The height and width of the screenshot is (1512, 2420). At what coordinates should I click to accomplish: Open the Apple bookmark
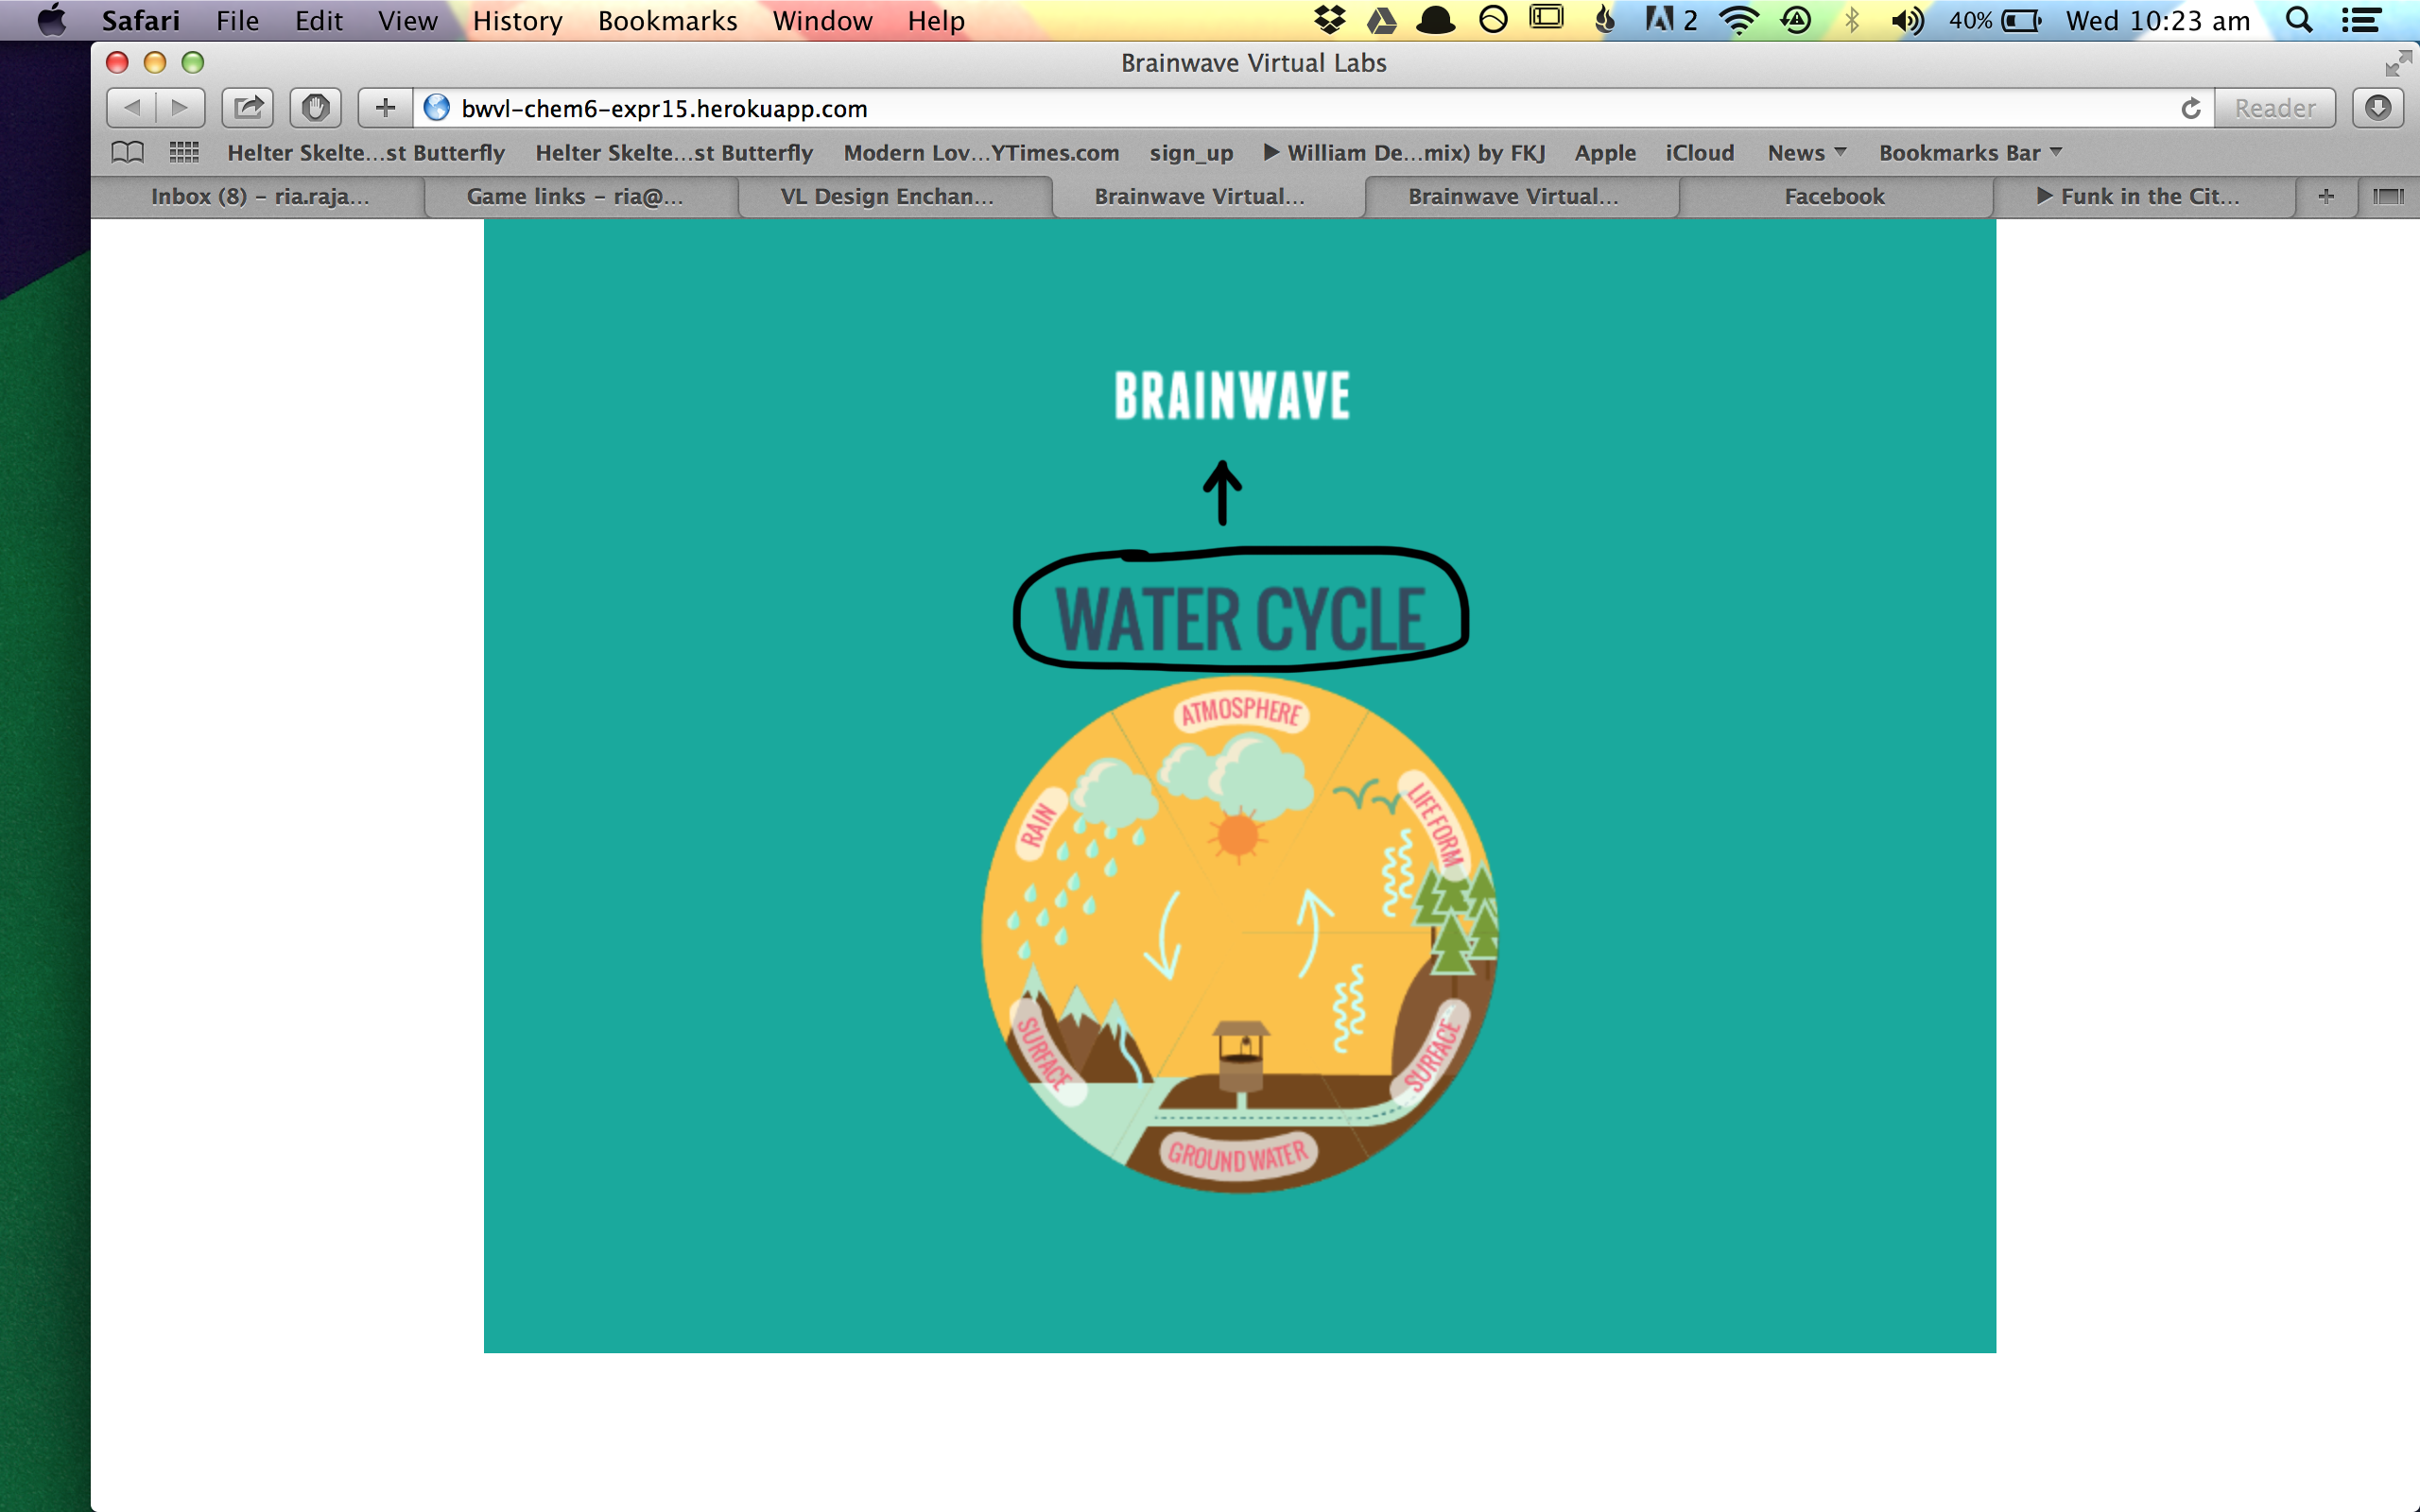(1605, 153)
